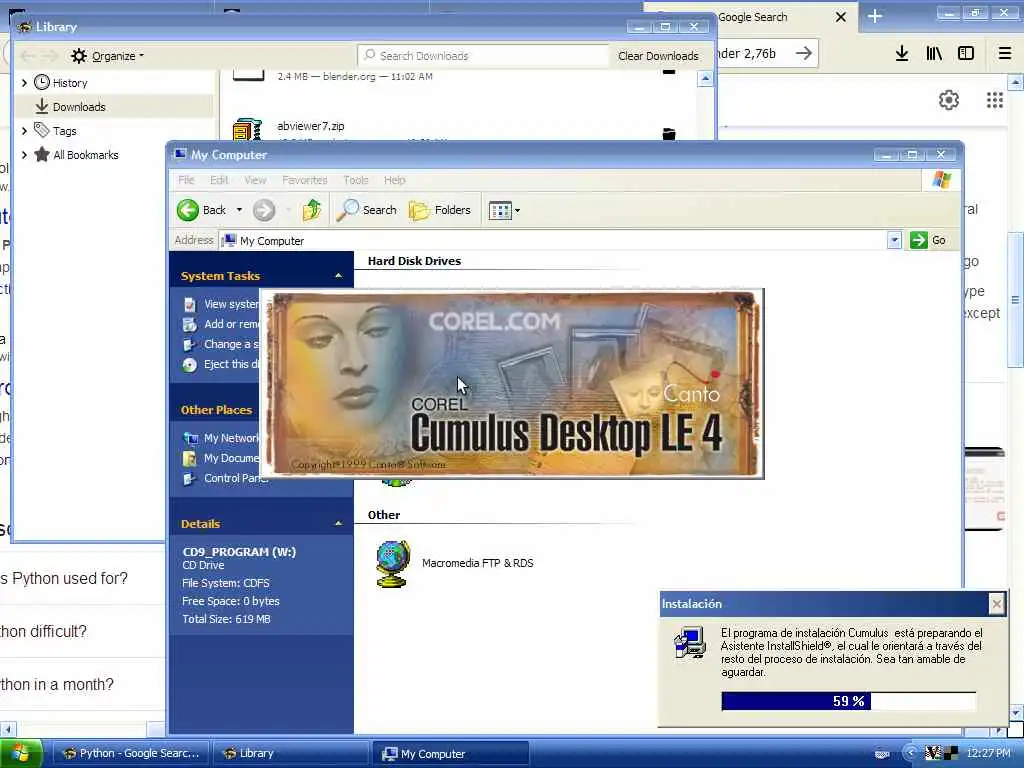Open new tab with plus button
The height and width of the screenshot is (768, 1024).
click(875, 17)
